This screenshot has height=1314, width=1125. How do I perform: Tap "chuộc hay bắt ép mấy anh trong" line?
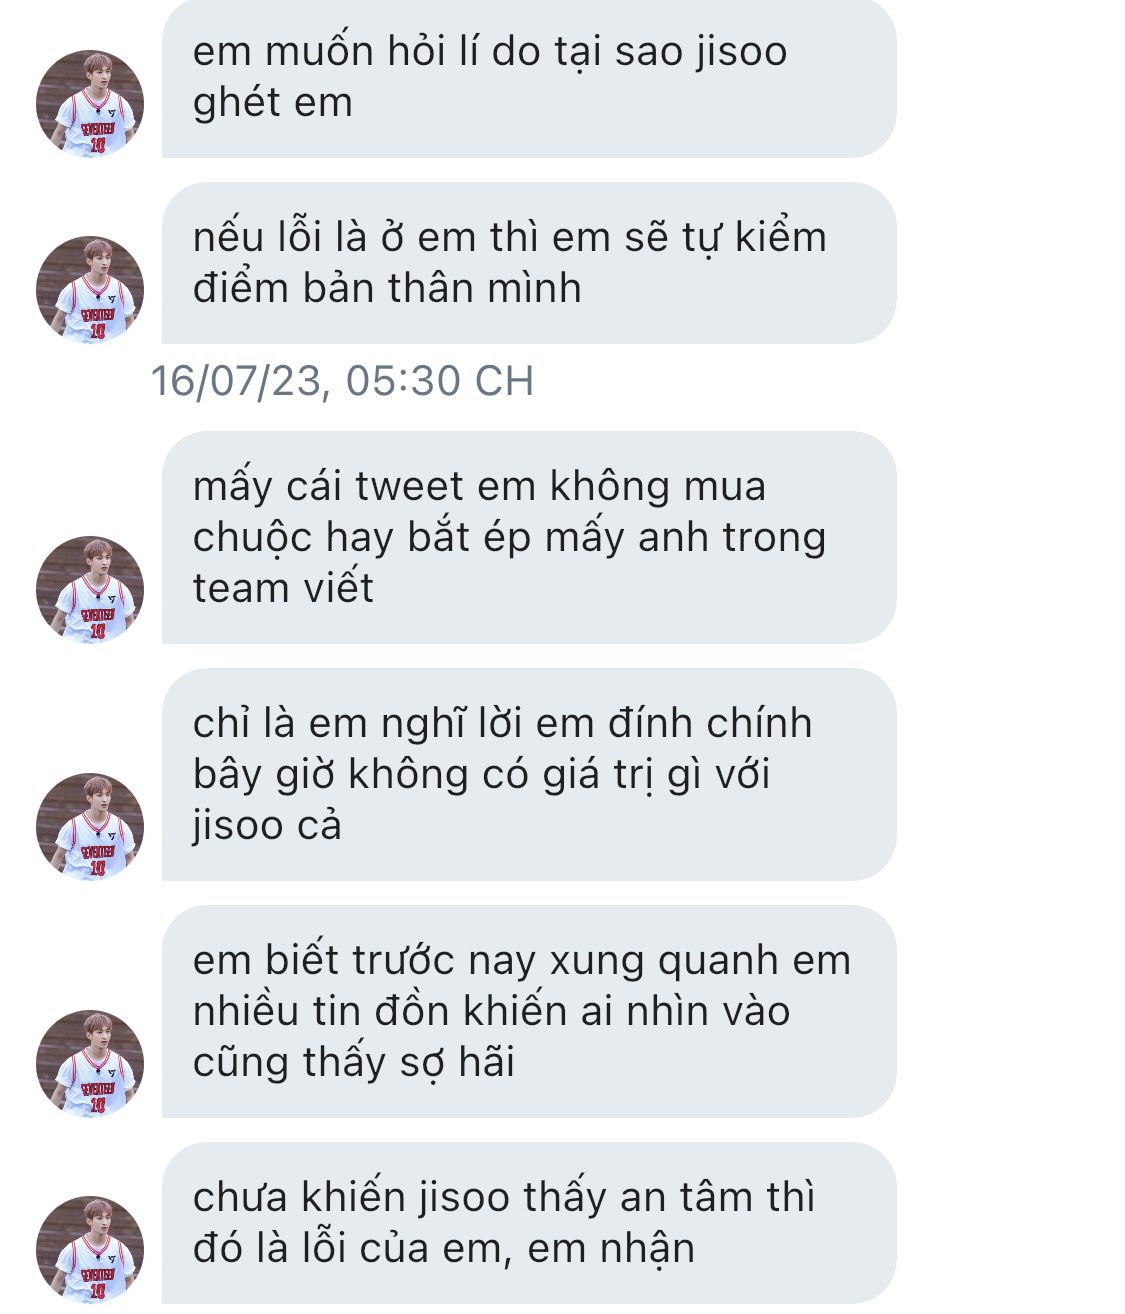pyautogui.click(x=510, y=538)
